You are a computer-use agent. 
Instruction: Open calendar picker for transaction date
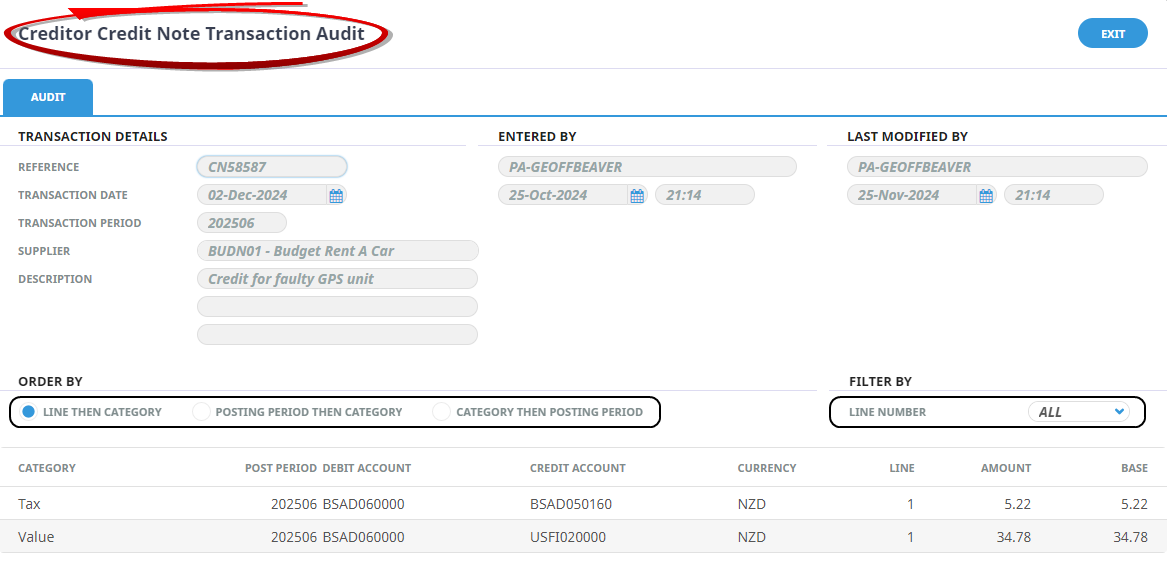336,196
